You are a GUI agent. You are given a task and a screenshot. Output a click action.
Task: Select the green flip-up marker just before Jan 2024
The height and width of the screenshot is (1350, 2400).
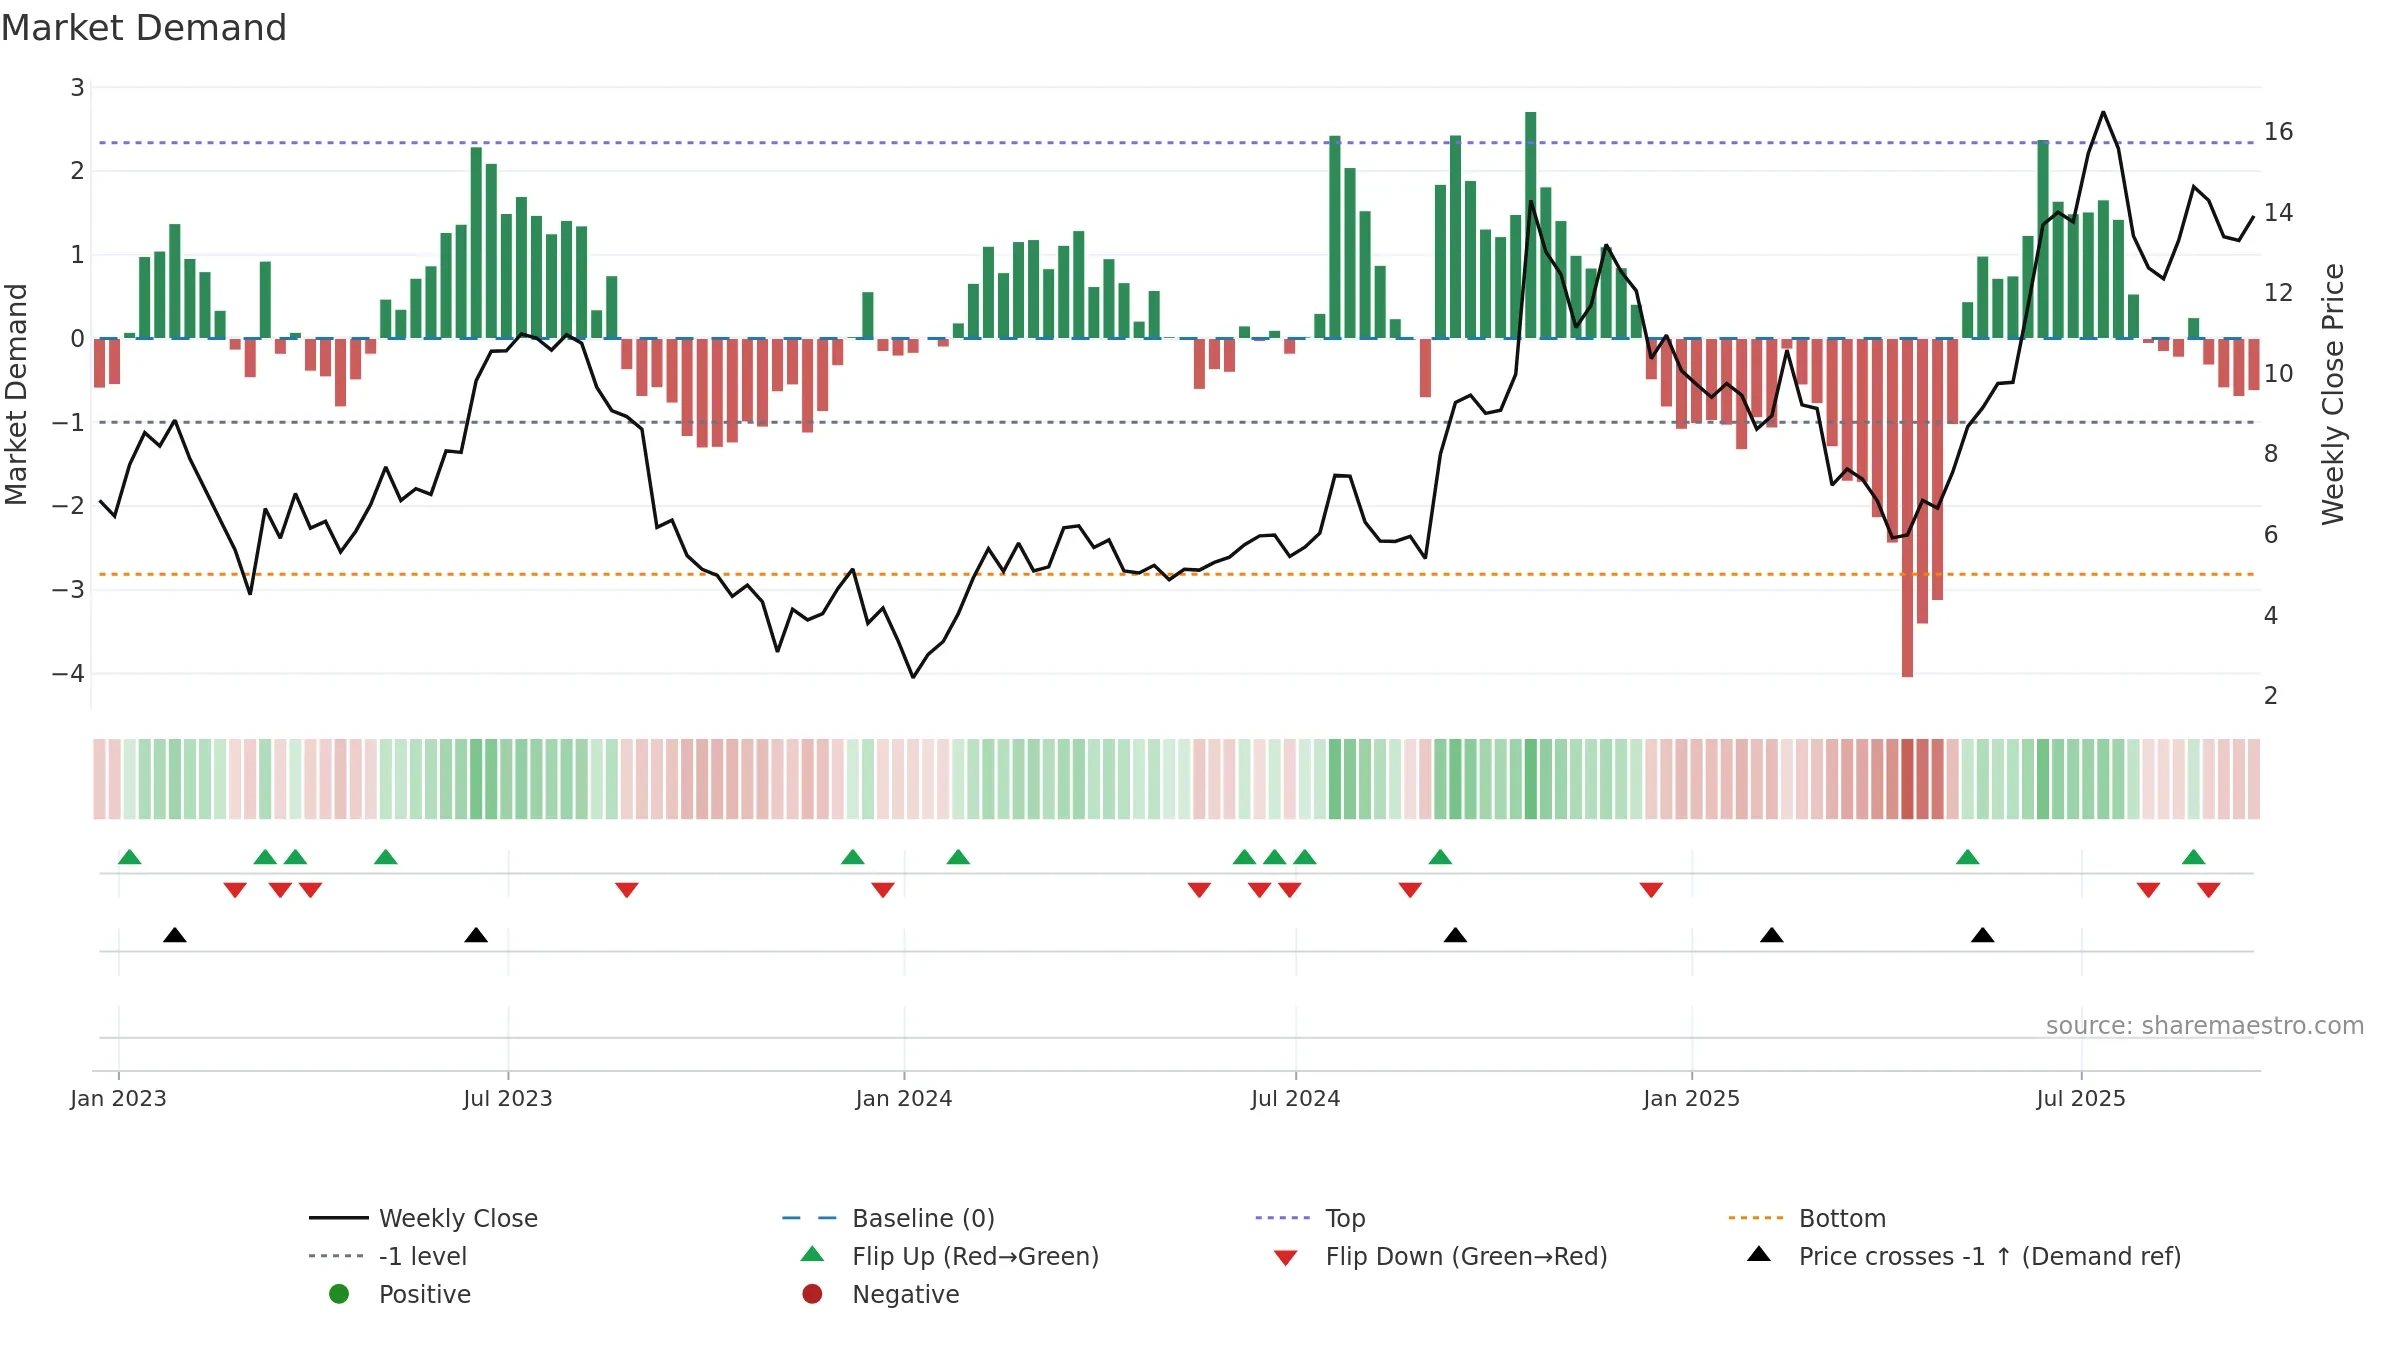click(x=853, y=857)
